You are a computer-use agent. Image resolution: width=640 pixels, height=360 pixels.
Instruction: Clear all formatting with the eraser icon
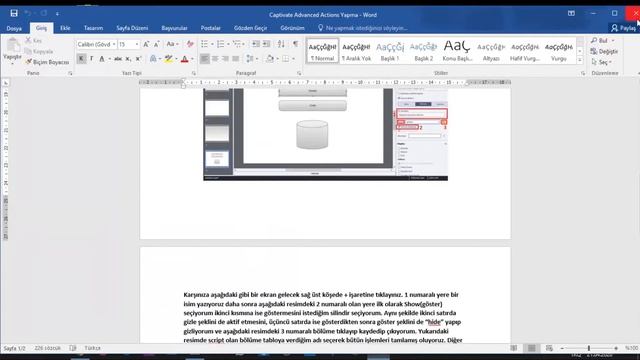(190, 44)
